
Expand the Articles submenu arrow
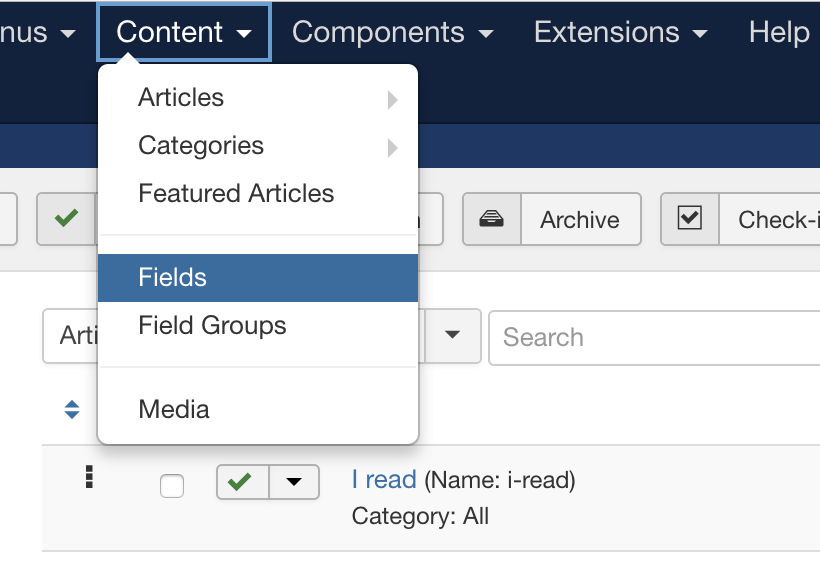[x=393, y=99]
